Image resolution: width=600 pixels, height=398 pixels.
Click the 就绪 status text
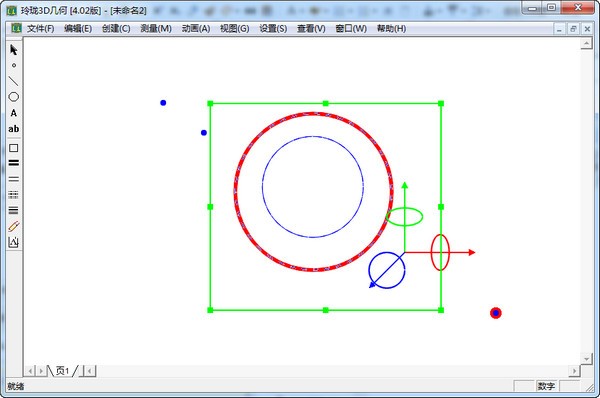click(16, 387)
